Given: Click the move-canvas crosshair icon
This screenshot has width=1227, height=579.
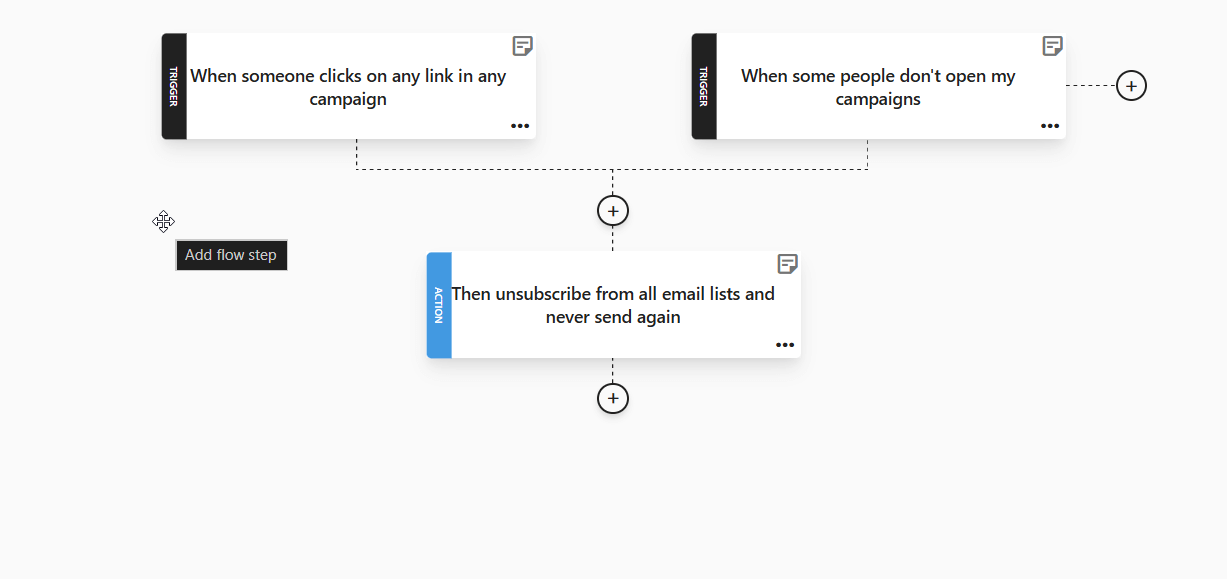Looking at the screenshot, I should pyautogui.click(x=163, y=221).
